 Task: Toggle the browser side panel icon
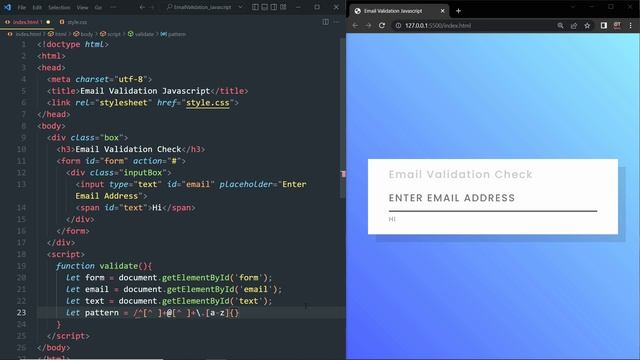[x=604, y=25]
